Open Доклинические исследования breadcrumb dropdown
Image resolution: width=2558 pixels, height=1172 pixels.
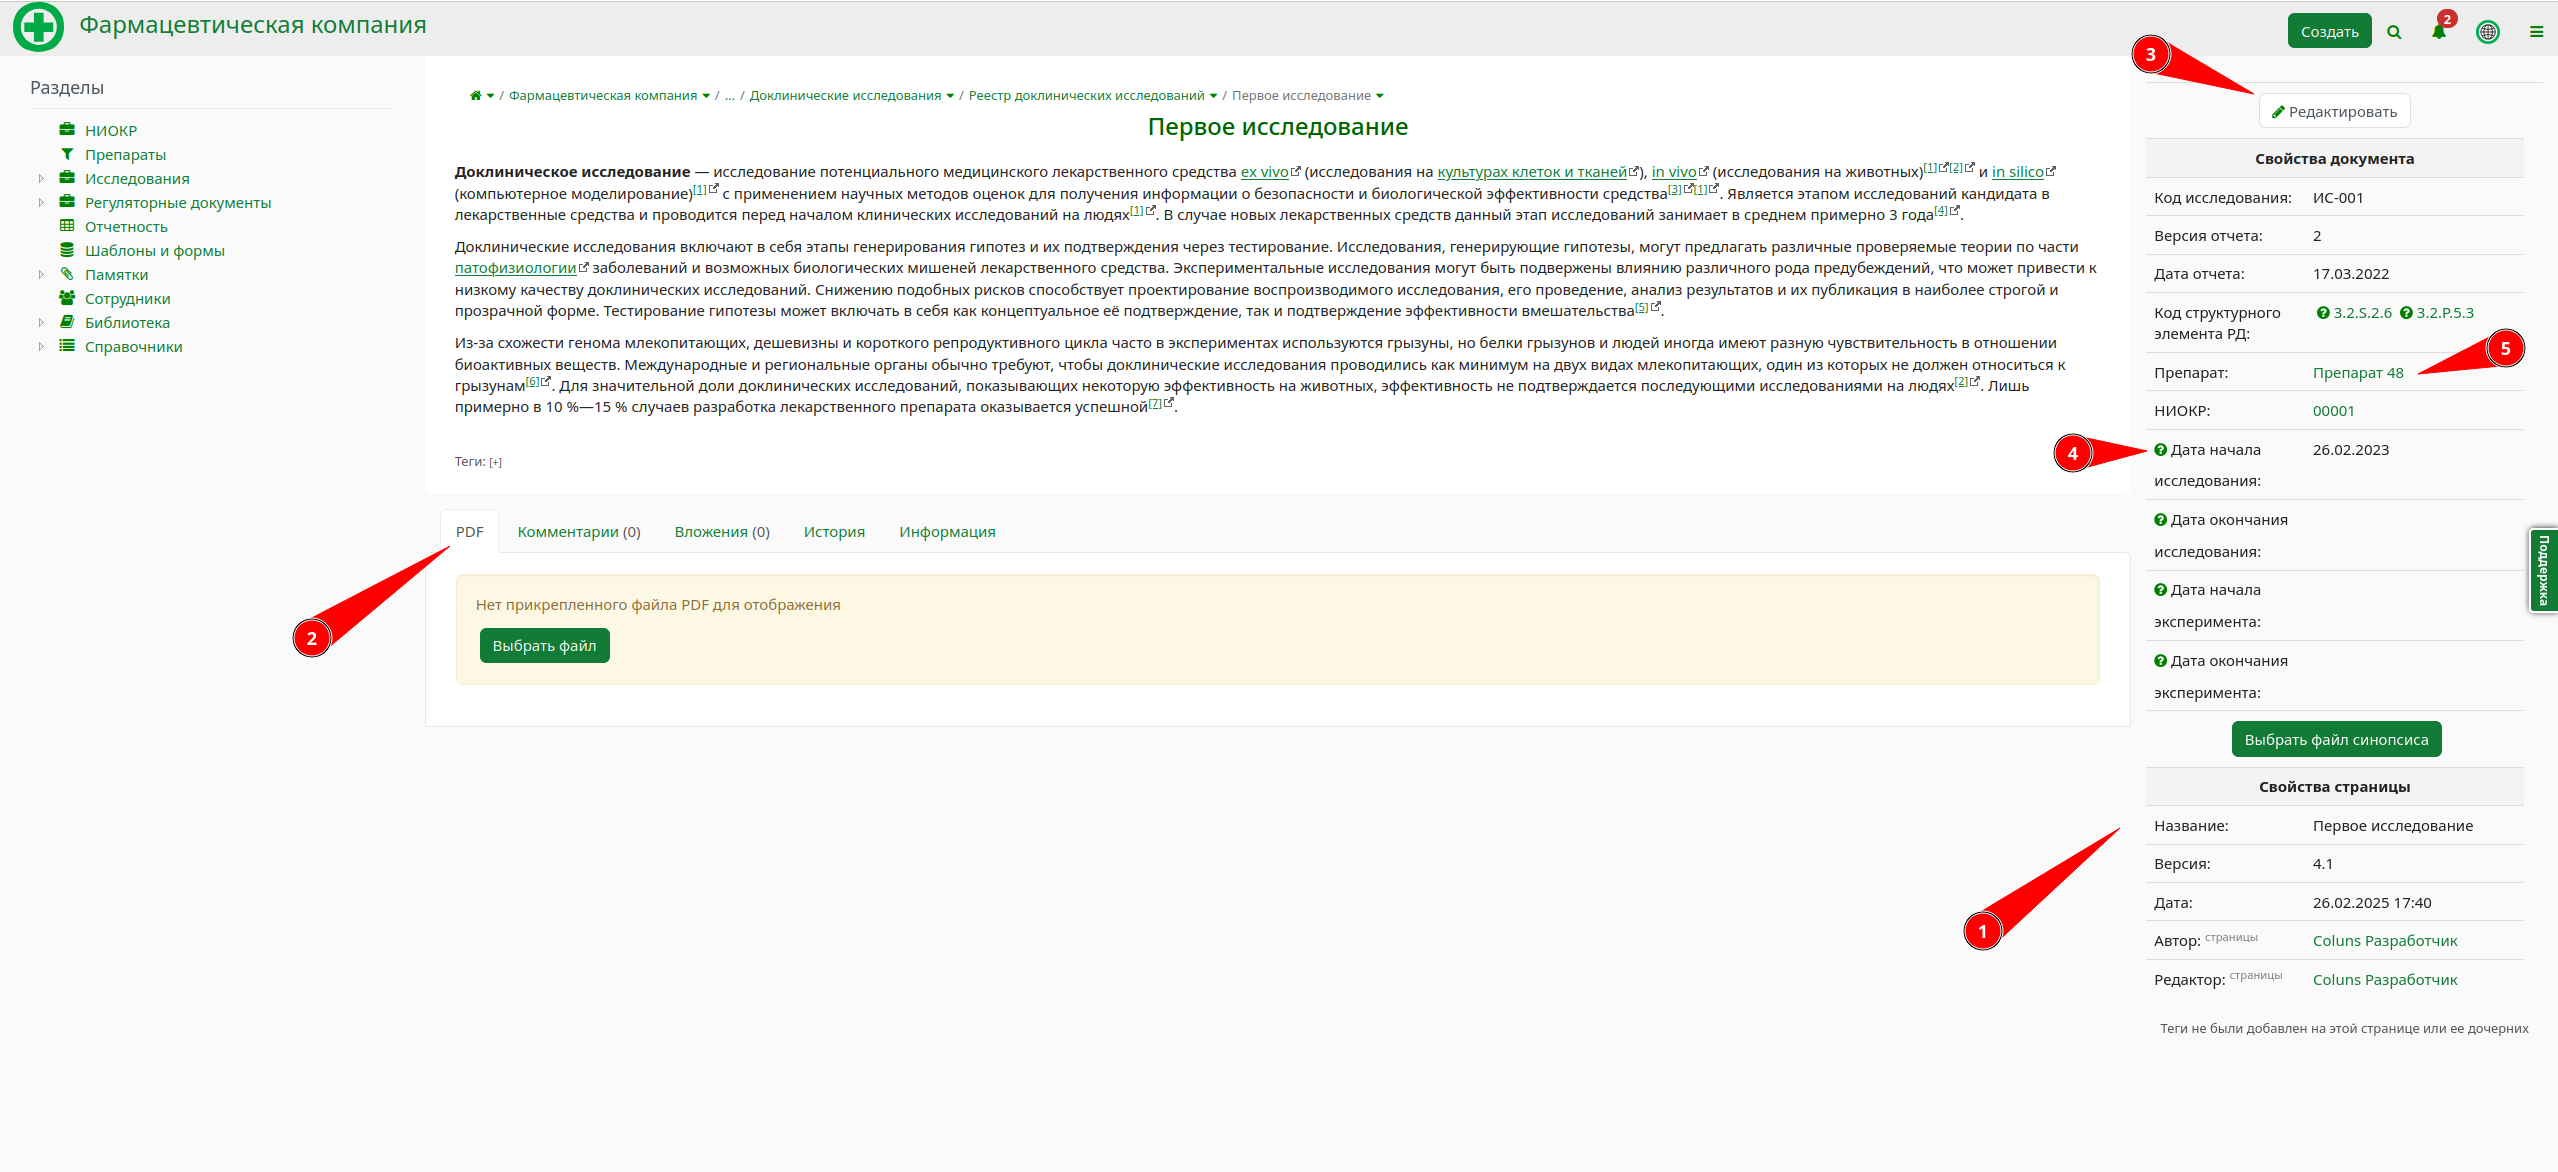[x=950, y=96]
